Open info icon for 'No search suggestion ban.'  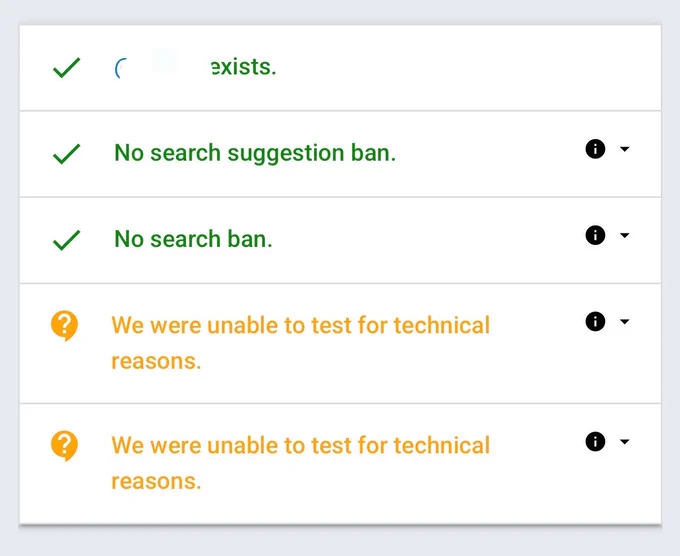pyautogui.click(x=595, y=149)
